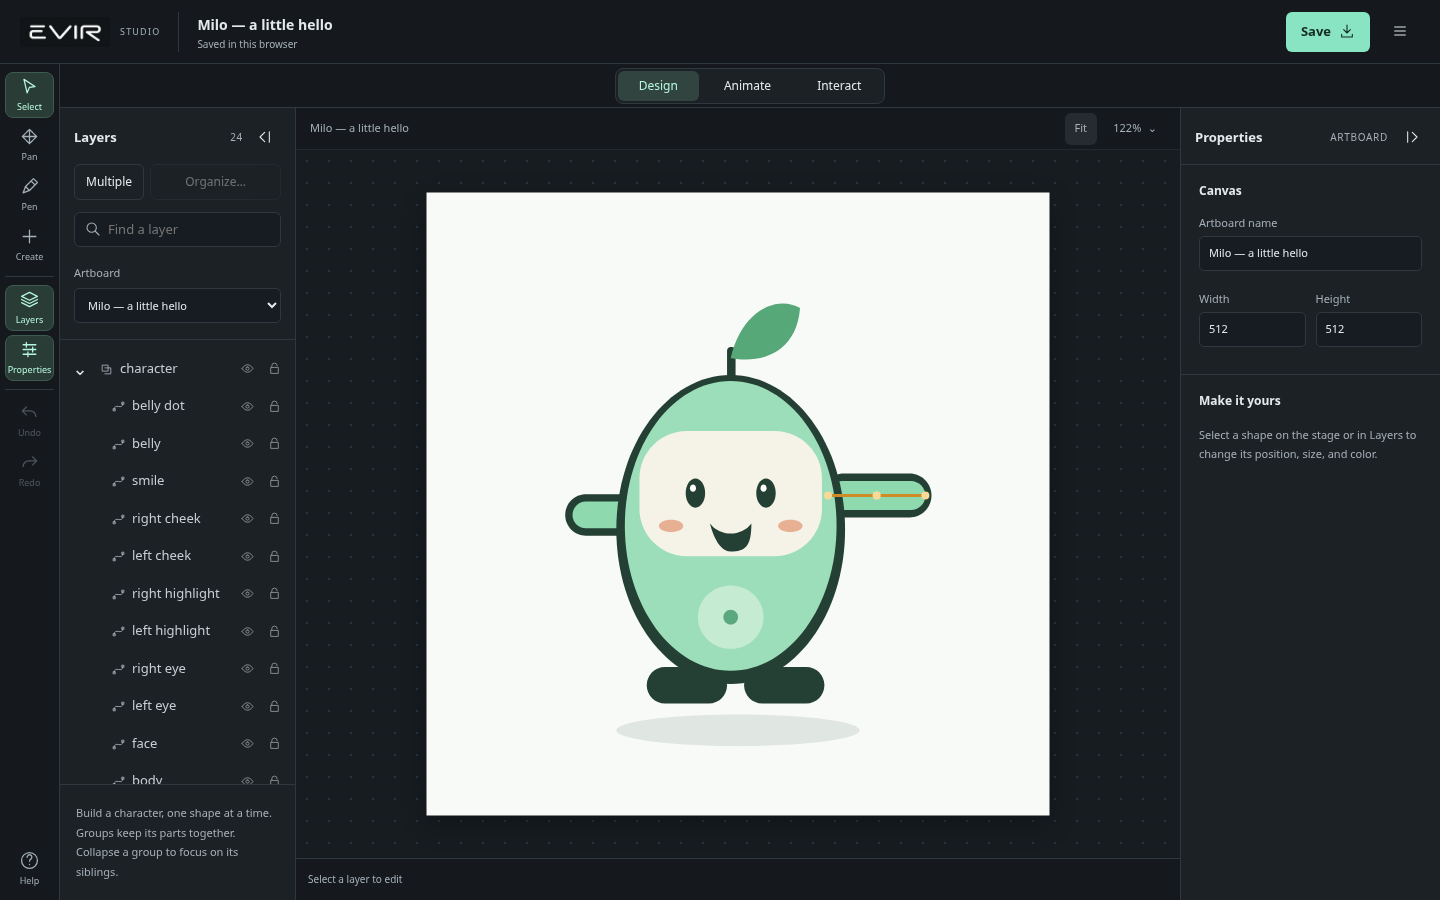Choose the Pen drawing tool

pos(29,195)
